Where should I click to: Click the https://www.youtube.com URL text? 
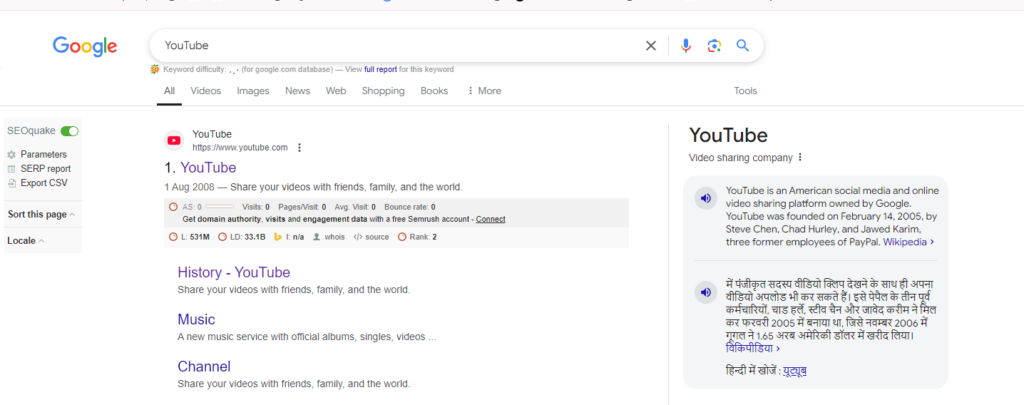(240, 148)
